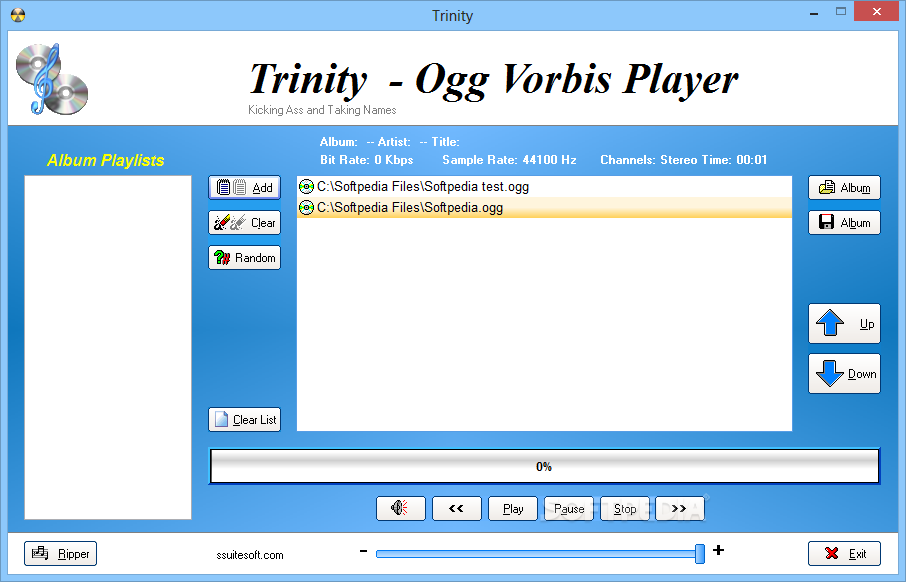Viewport: 906px width, 582px height.
Task: Select 'C:\Softpedia Files\Softpedia test.ogg' track
Action: 544,187
